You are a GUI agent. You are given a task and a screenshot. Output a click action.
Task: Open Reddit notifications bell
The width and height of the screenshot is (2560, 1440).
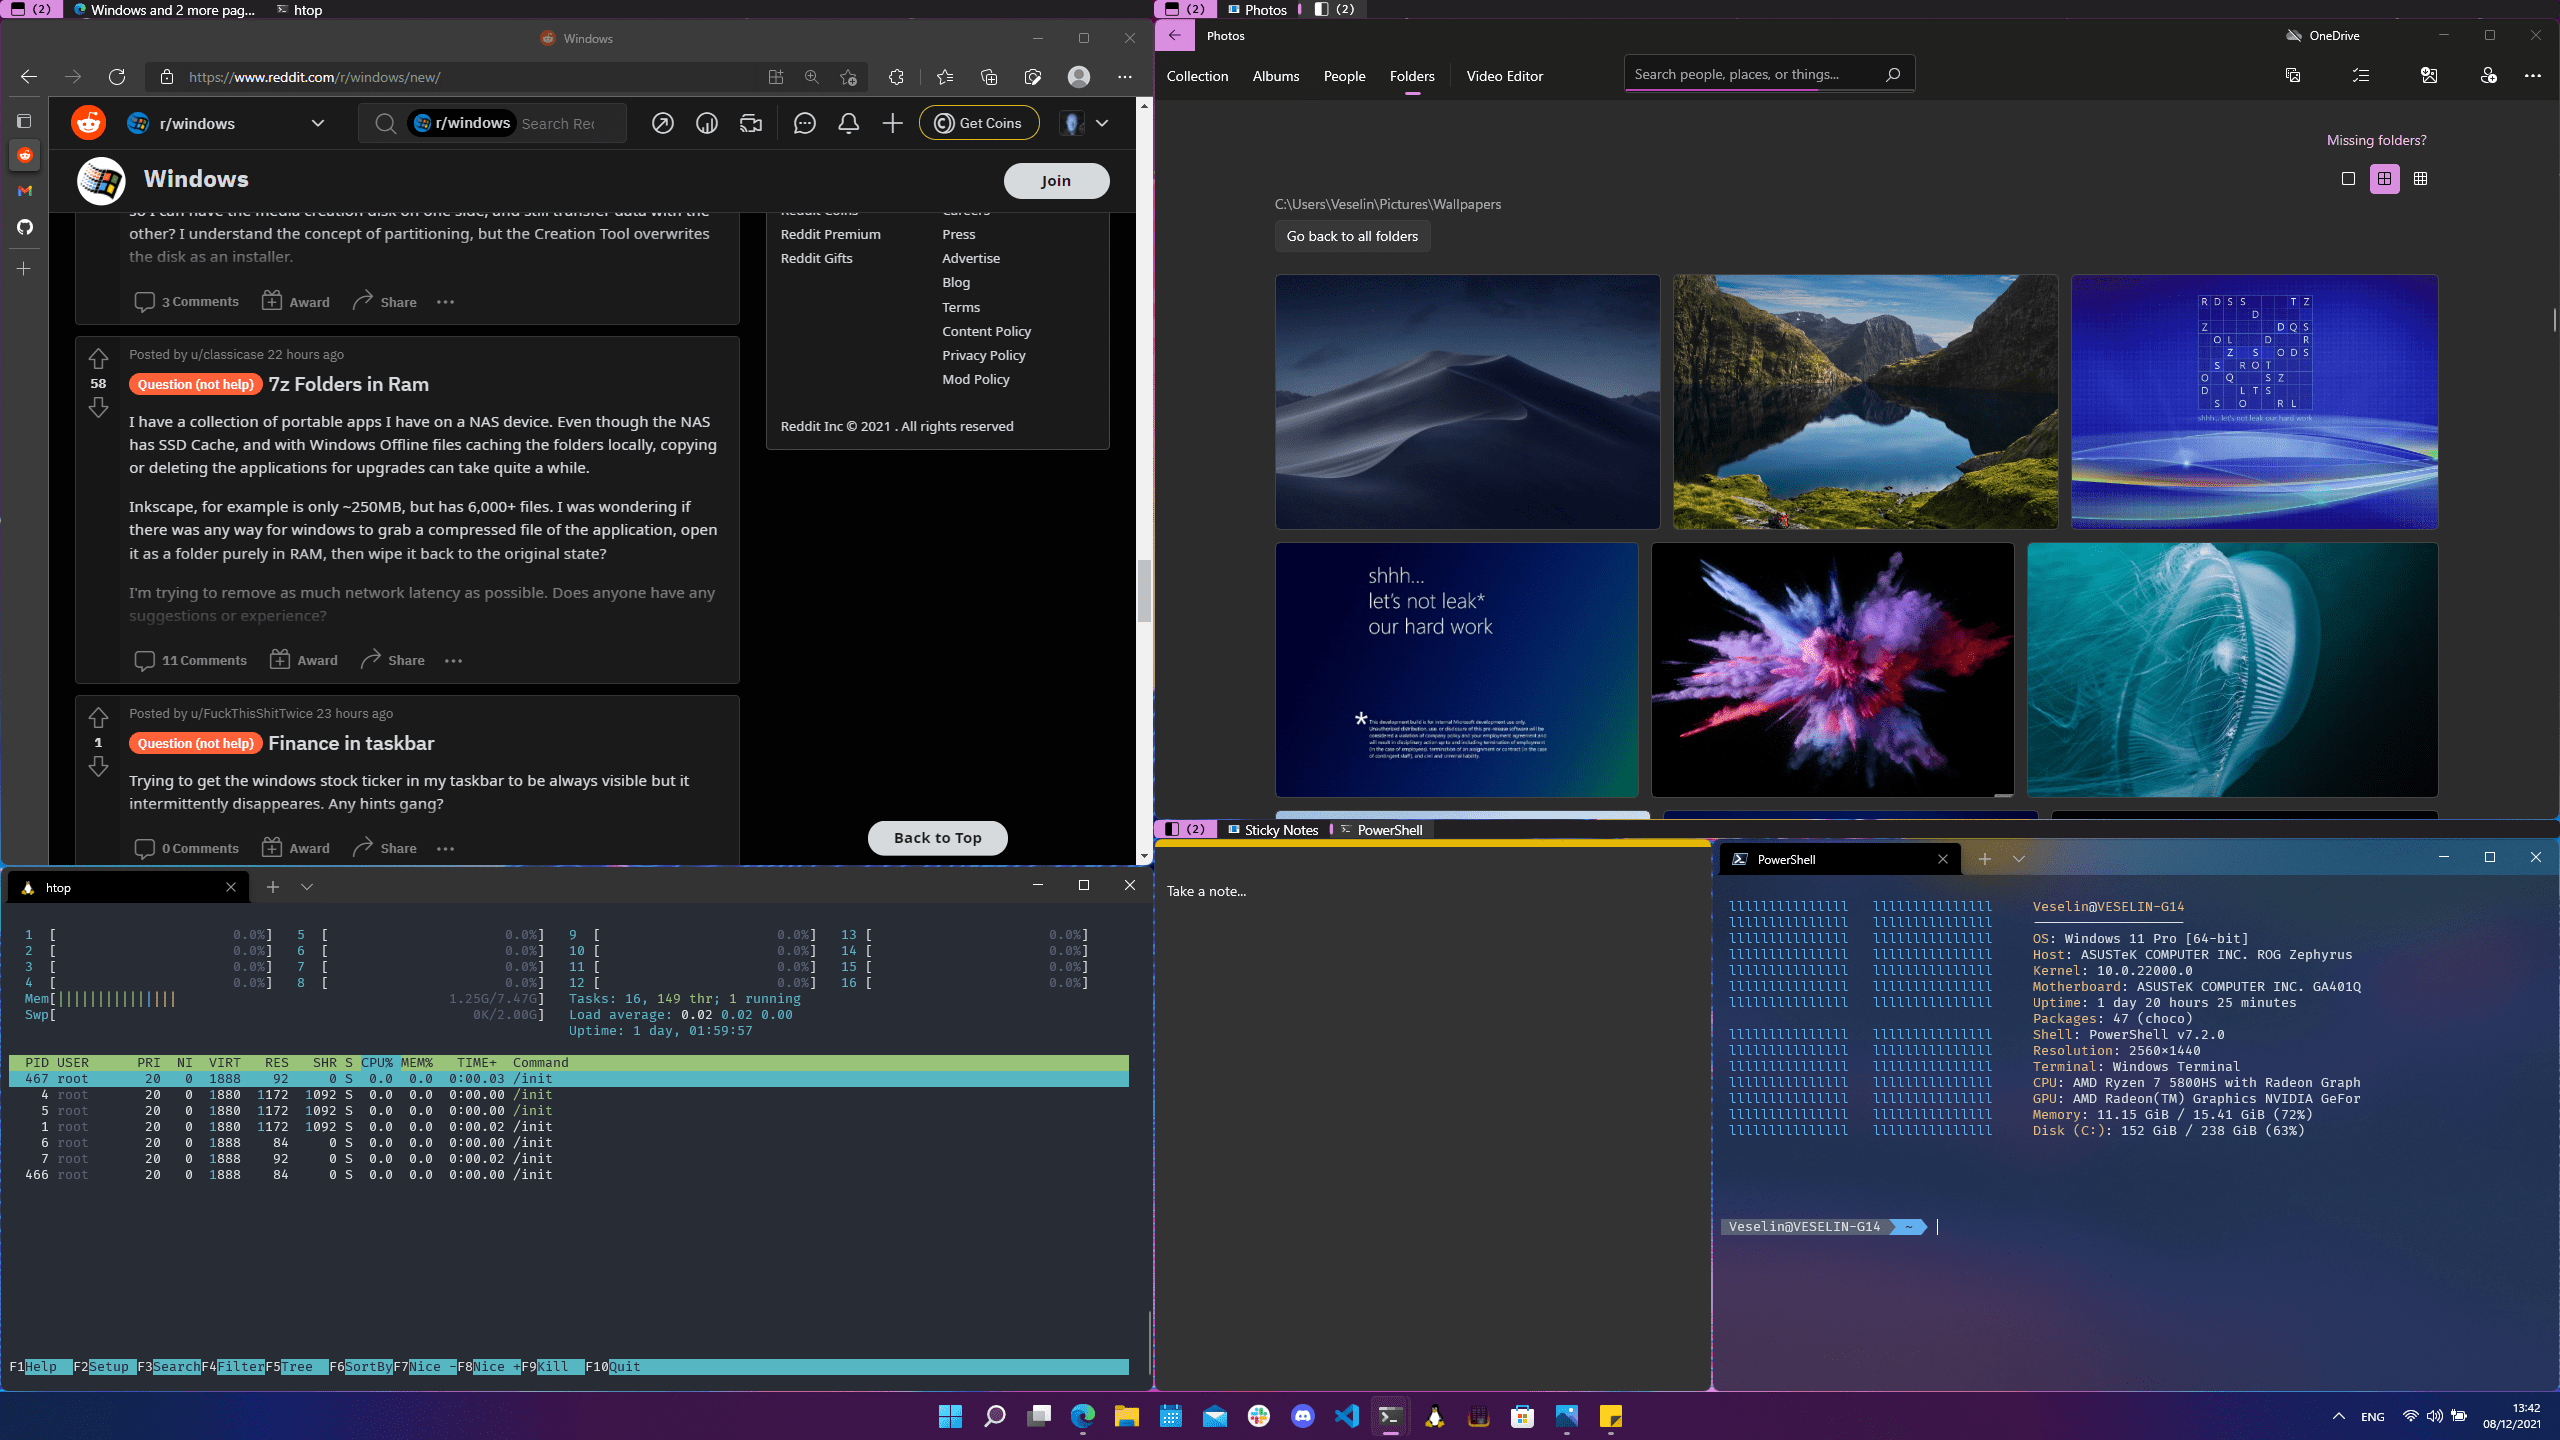(x=848, y=123)
